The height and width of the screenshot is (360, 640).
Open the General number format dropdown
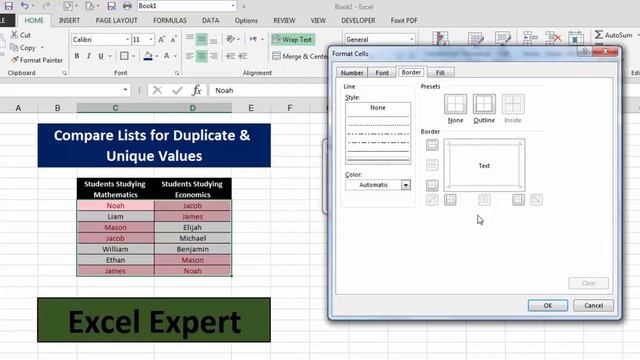(411, 40)
